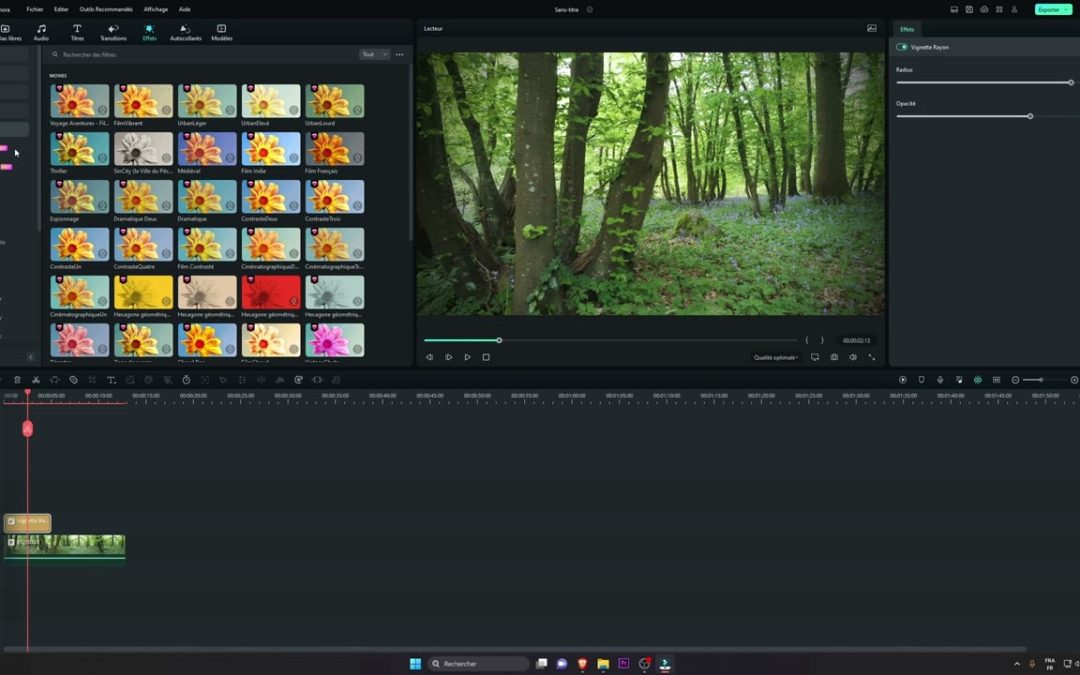Image resolution: width=1080 pixels, height=675 pixels.
Task: Open the Exporter dropdown arrow
Action: [x=1066, y=10]
